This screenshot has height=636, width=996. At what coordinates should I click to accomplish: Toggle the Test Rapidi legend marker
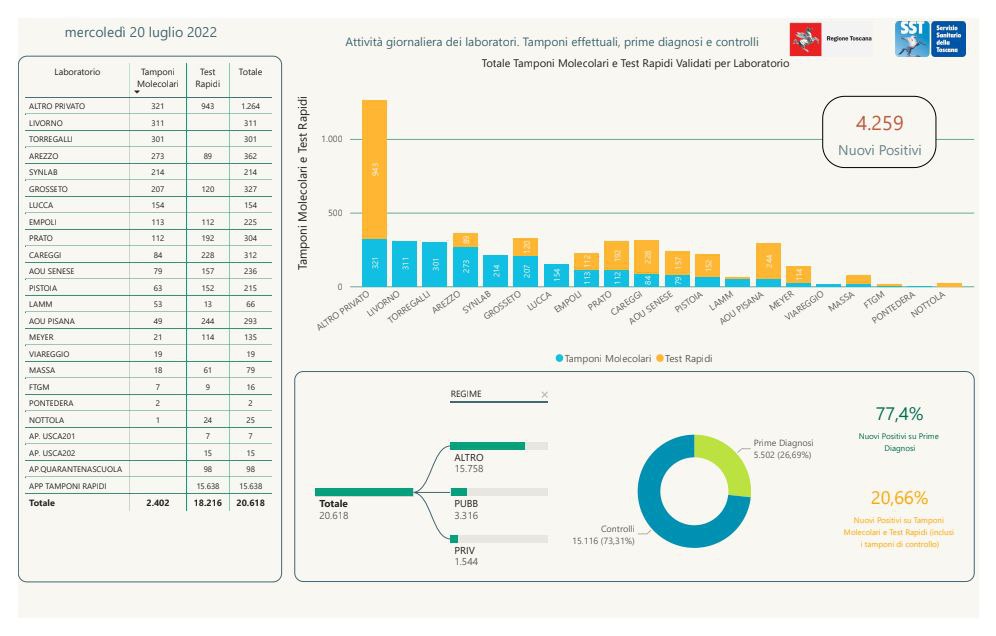point(660,358)
